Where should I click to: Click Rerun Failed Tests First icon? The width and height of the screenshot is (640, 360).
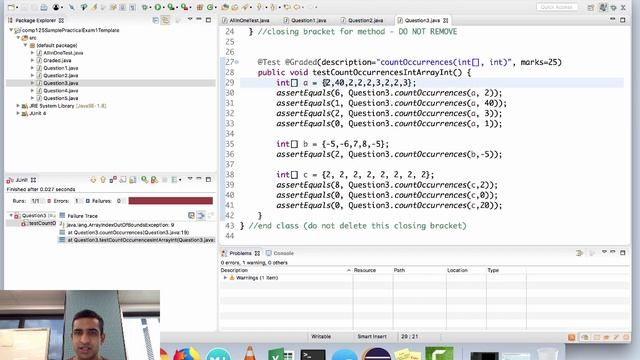[154, 180]
